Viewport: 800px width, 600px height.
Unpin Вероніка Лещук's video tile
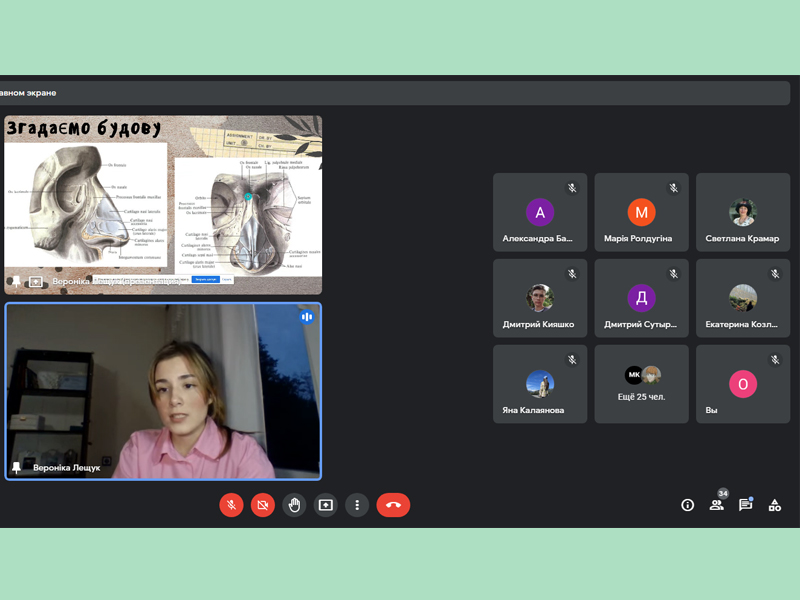[x=16, y=467]
